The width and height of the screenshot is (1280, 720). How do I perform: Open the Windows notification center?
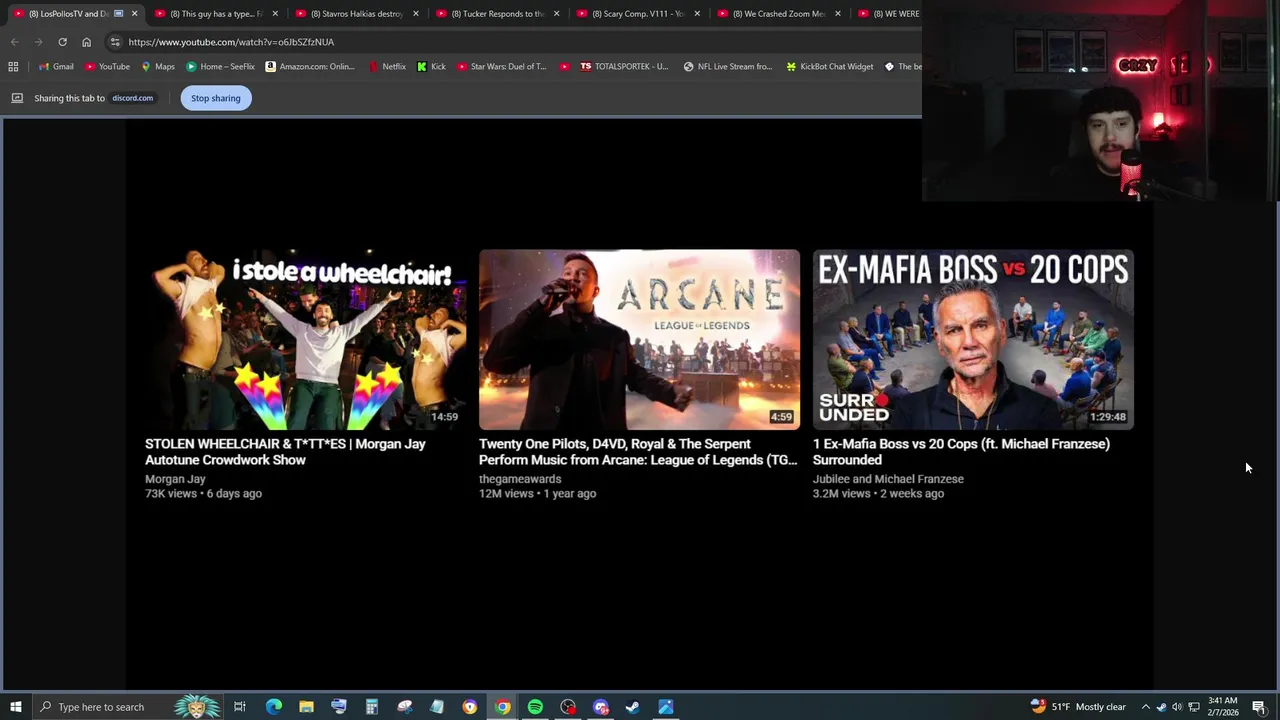(x=1259, y=707)
